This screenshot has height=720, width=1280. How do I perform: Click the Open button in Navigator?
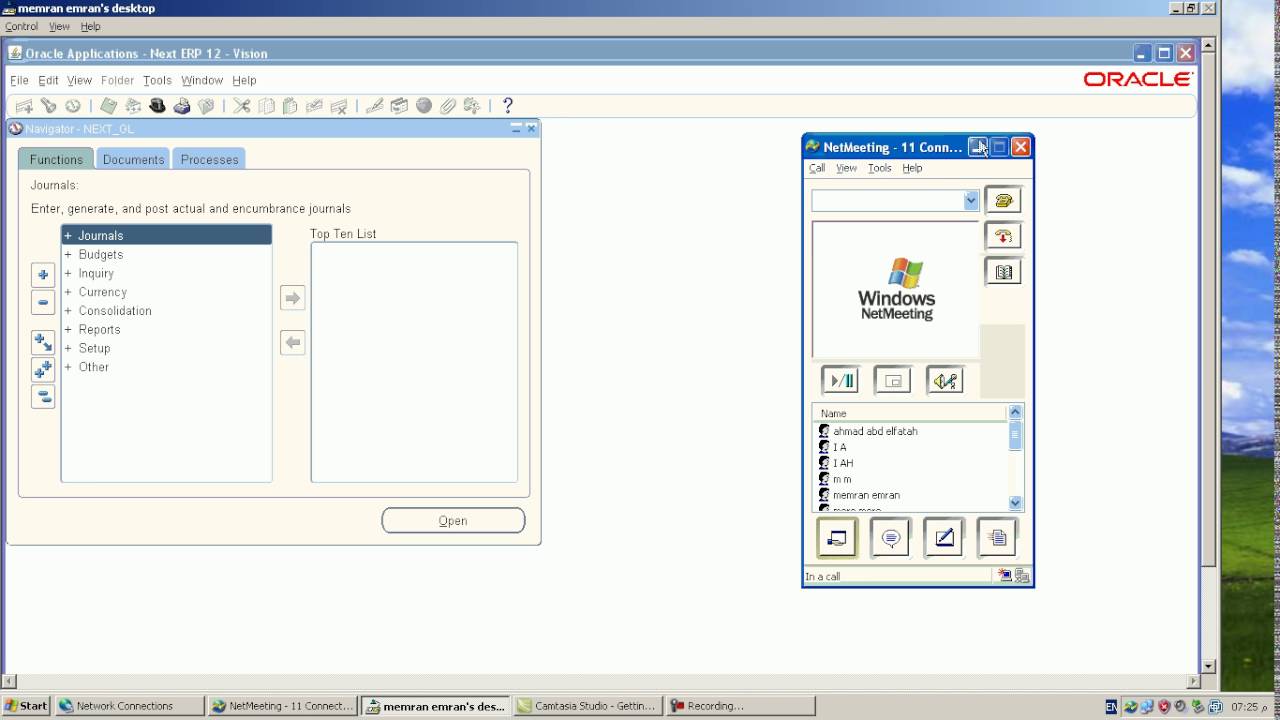point(453,520)
